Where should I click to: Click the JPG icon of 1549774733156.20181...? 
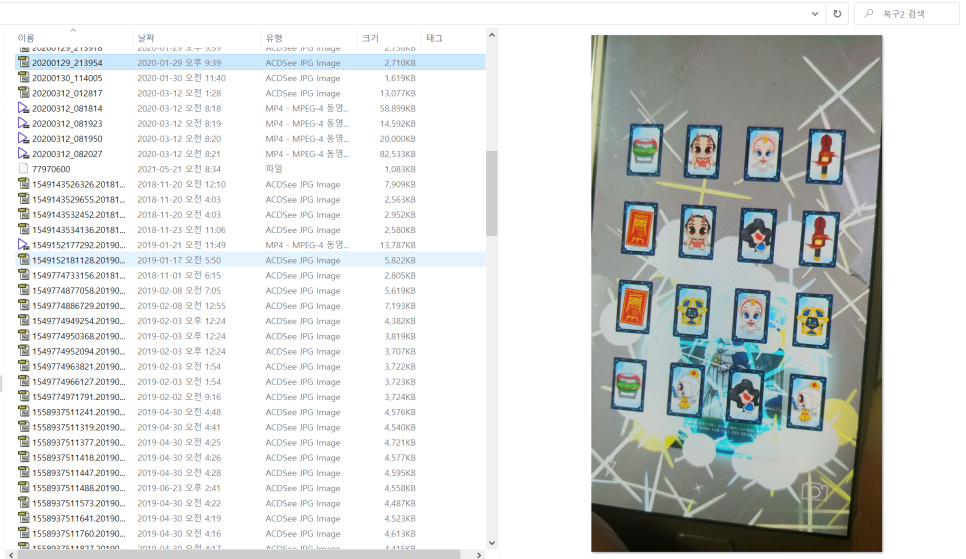(23, 275)
